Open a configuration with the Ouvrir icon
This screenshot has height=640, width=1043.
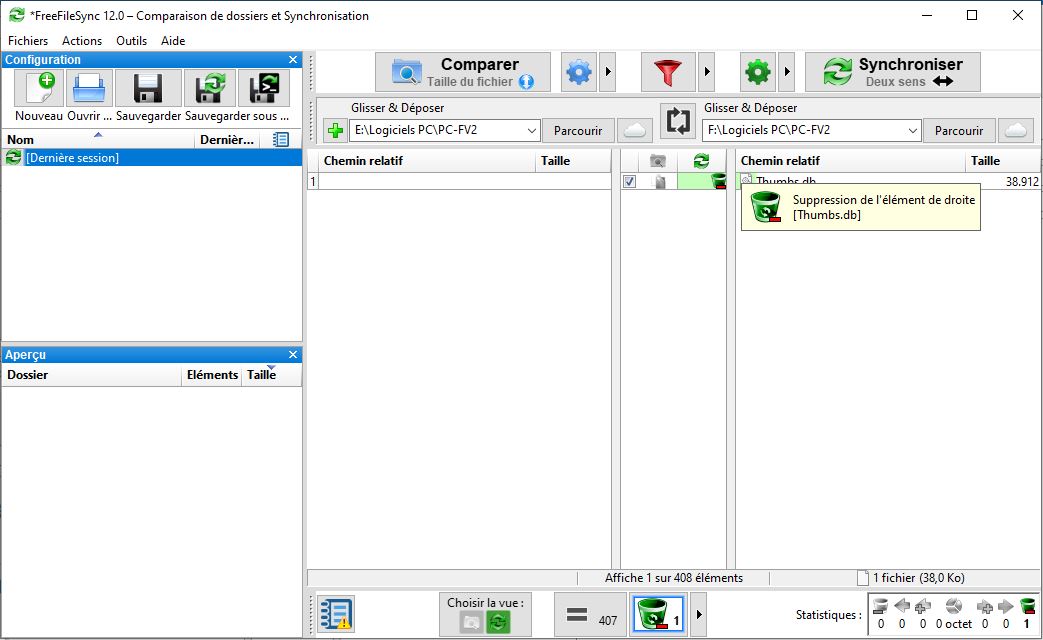tap(89, 89)
